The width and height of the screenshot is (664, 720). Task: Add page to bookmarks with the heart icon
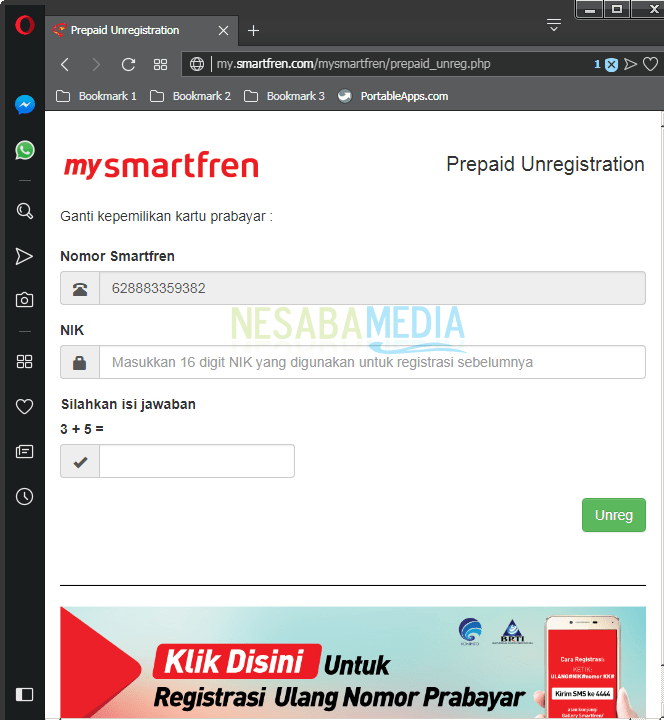click(650, 64)
